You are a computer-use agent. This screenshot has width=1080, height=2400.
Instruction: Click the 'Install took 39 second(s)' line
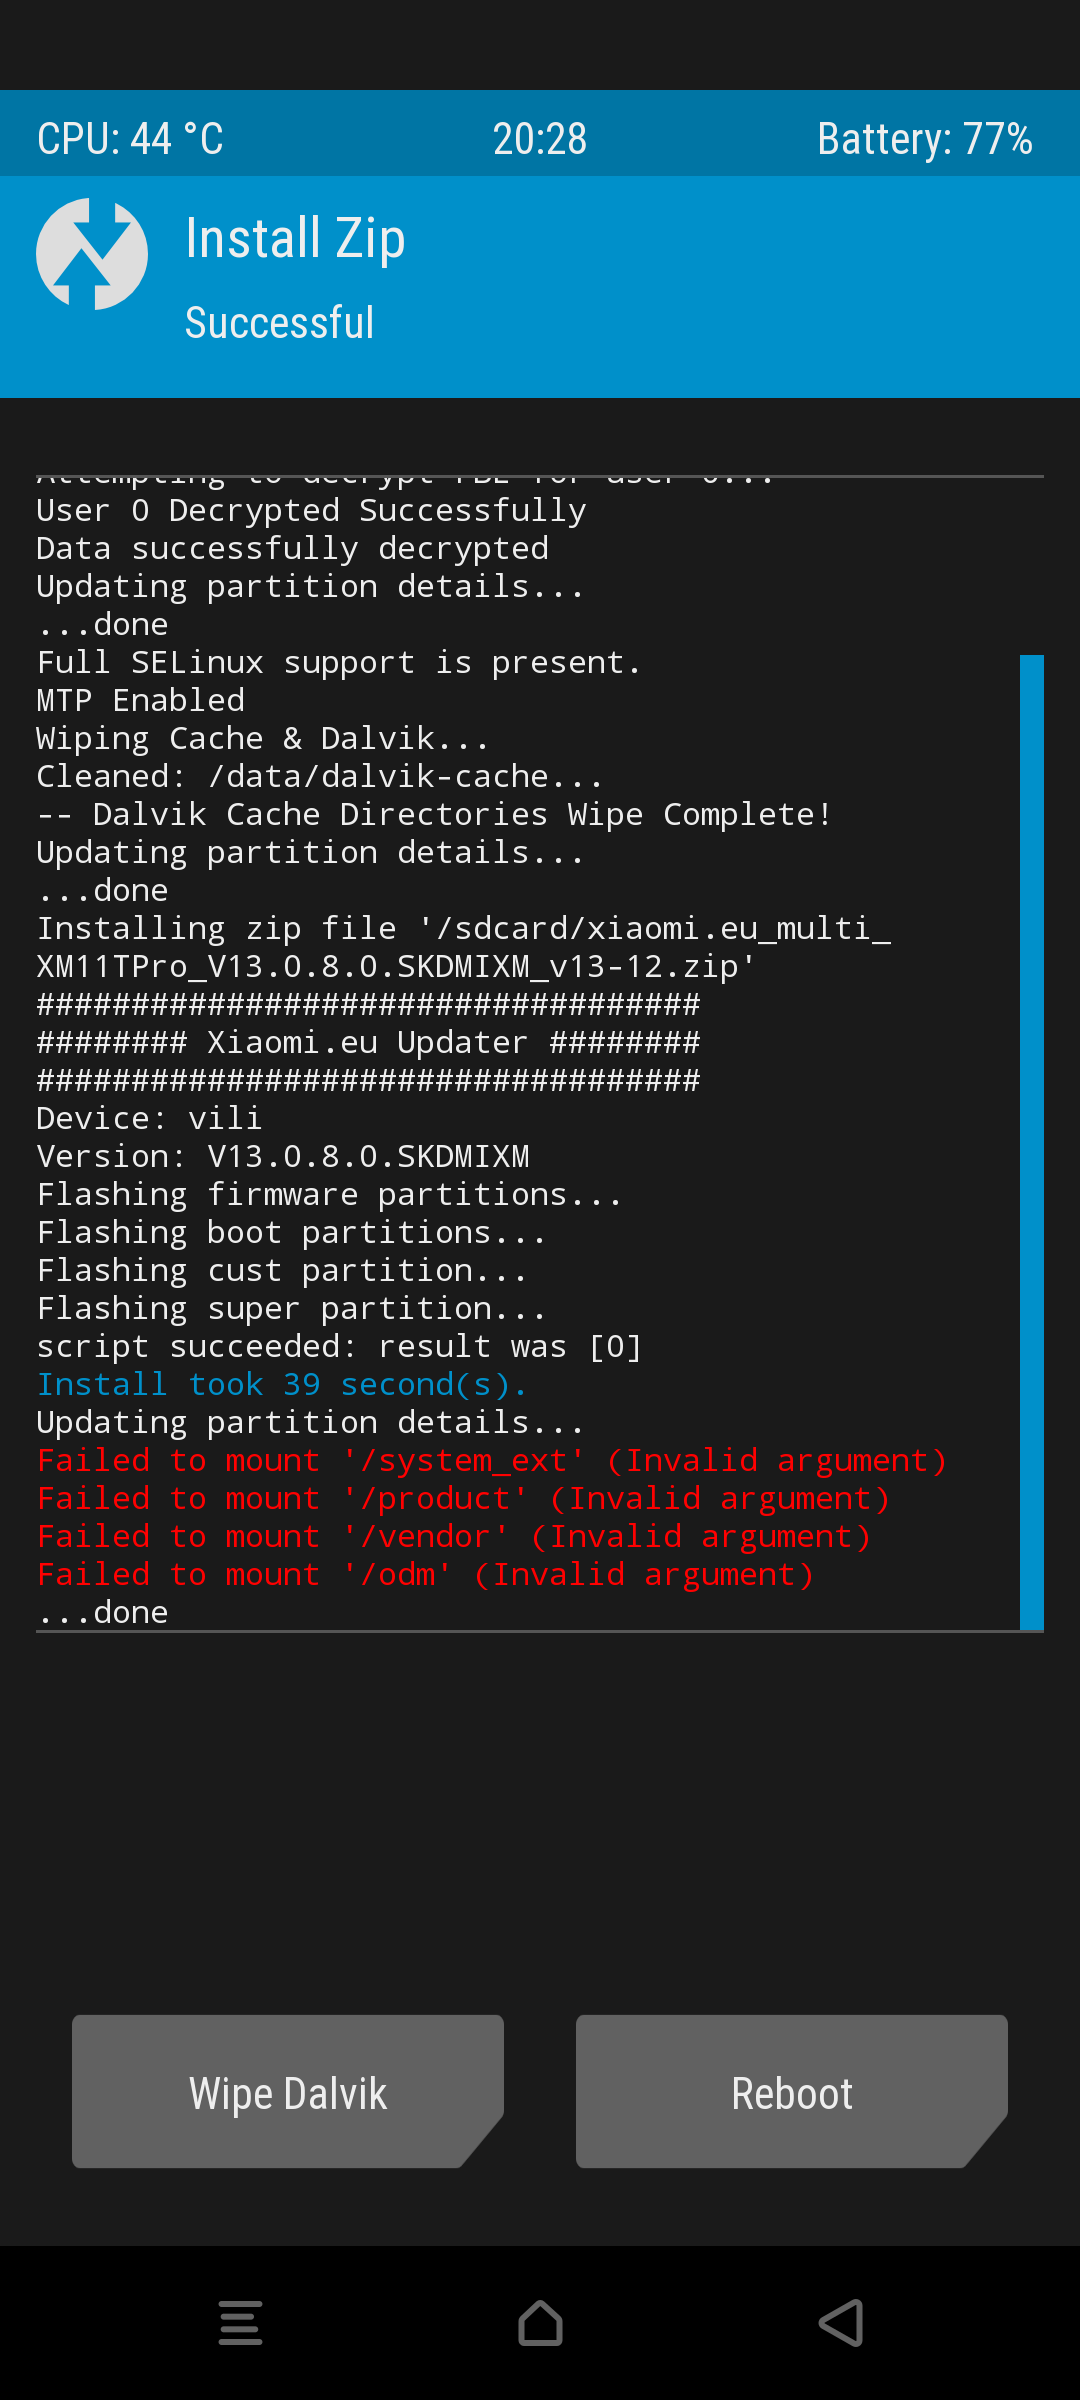click(282, 1385)
